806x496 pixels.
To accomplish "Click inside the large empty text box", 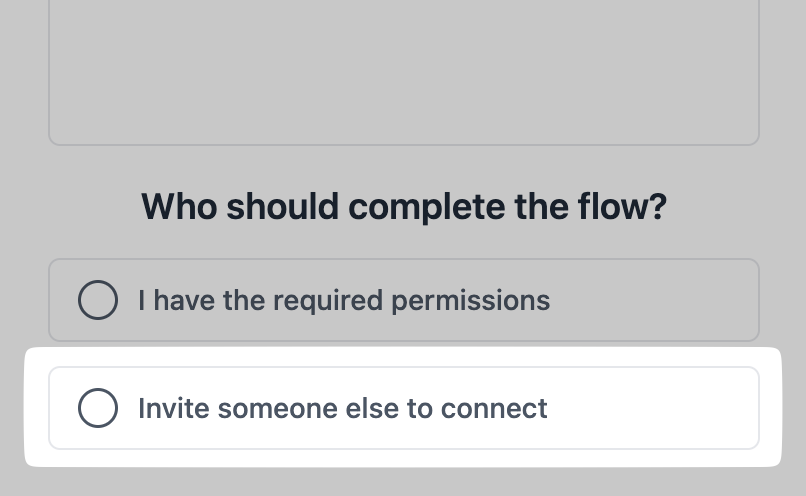I will [x=404, y=70].
